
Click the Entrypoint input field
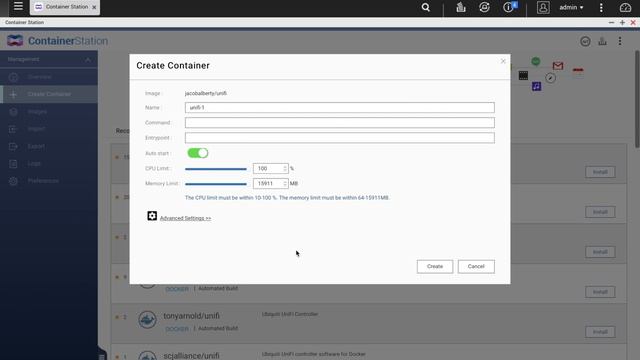tap(340, 138)
